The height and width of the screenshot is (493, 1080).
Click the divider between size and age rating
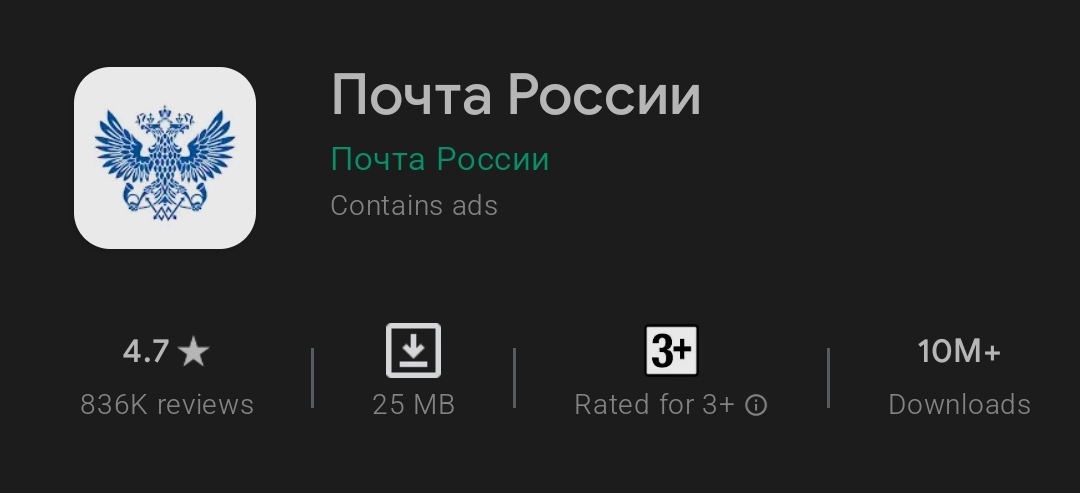coord(515,378)
